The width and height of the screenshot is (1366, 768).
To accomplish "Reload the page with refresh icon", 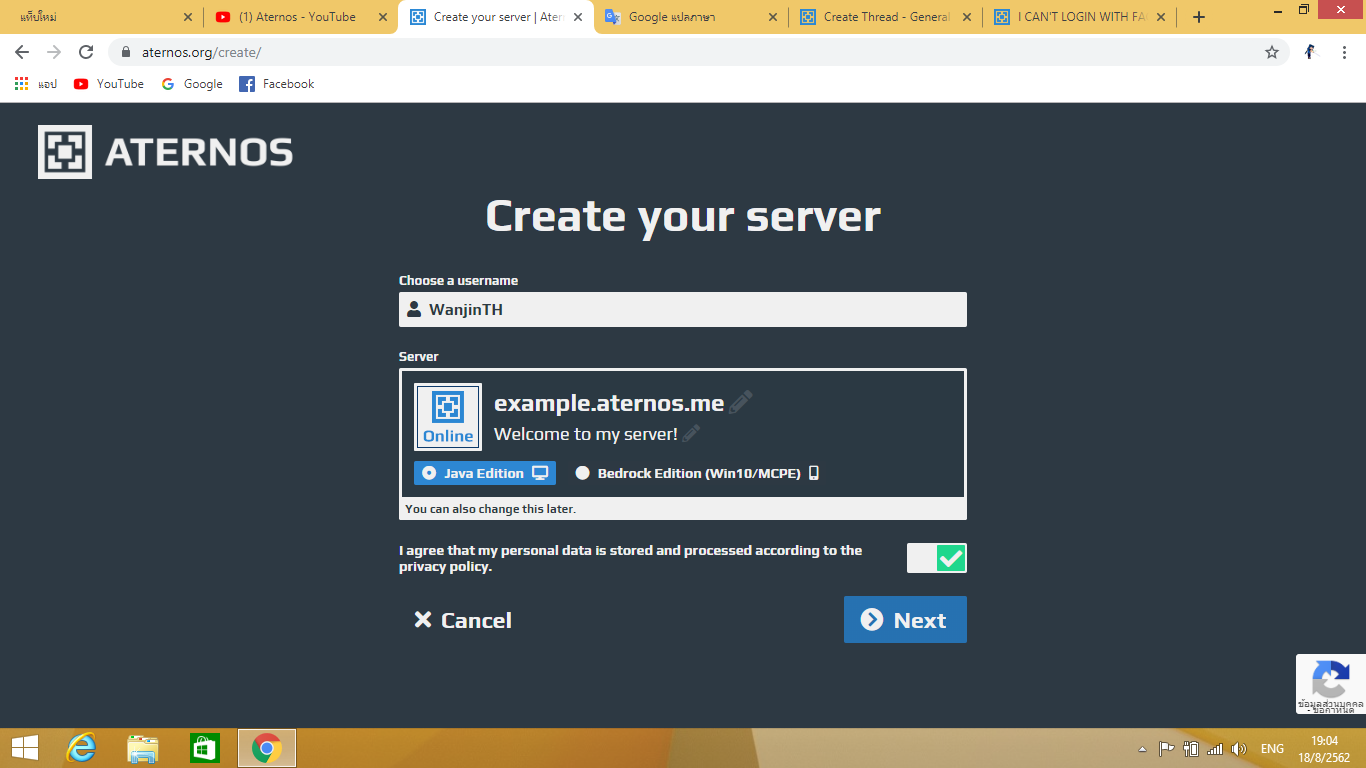I will [x=86, y=52].
